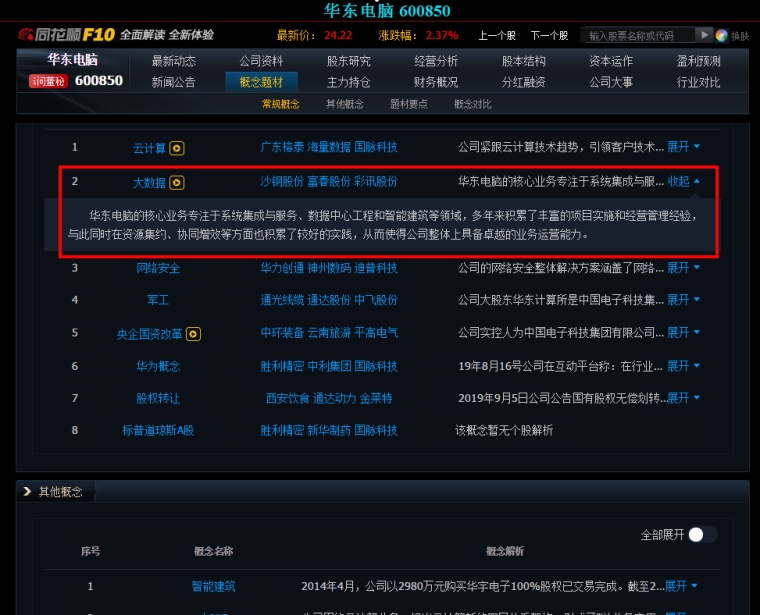The image size is (760, 615).
Task: Expand the 华为概念 row details
Action: (683, 366)
